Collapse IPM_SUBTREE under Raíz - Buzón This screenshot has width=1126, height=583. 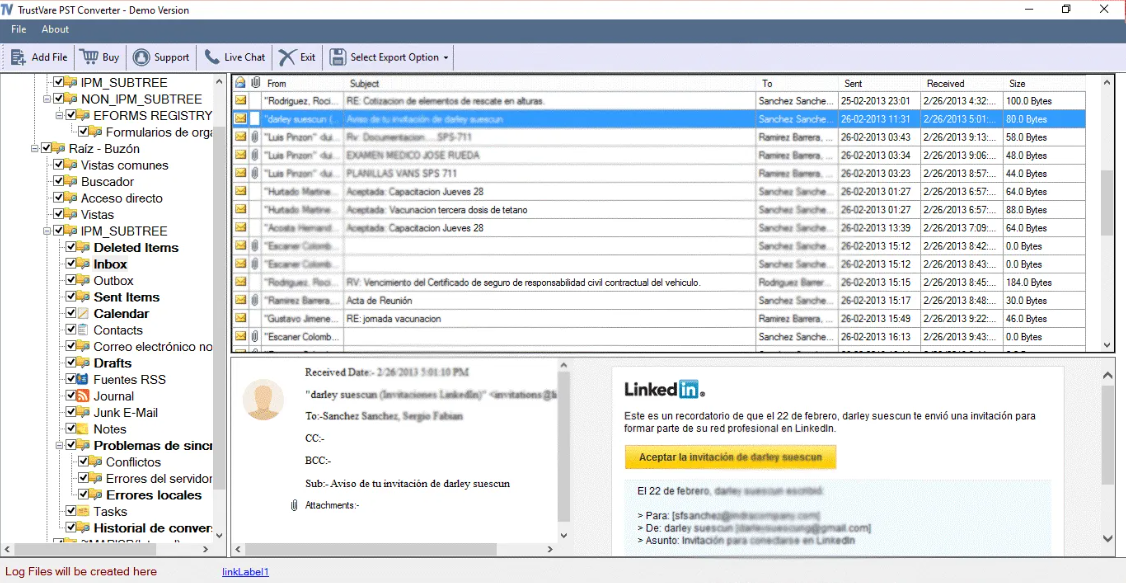coord(47,231)
